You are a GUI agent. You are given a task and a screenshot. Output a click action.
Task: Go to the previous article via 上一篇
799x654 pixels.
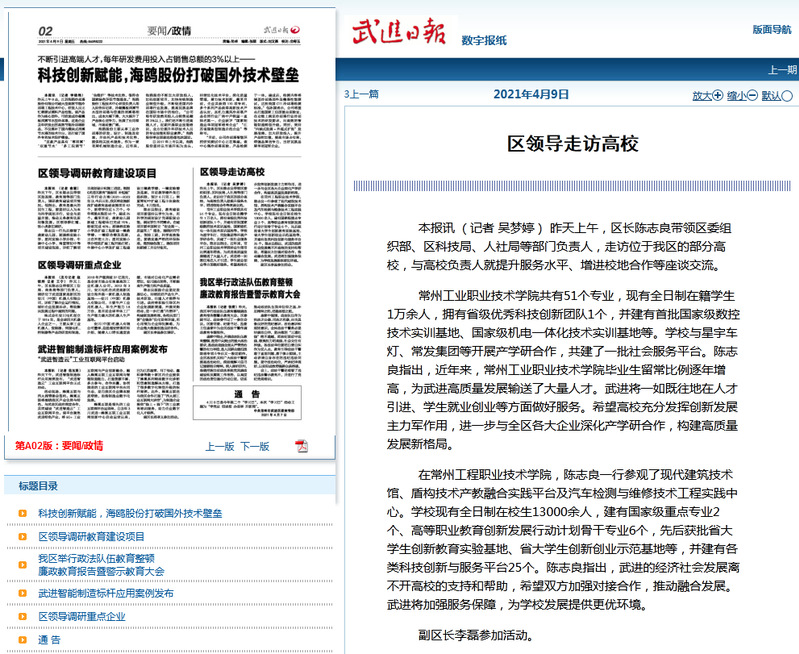362,94
